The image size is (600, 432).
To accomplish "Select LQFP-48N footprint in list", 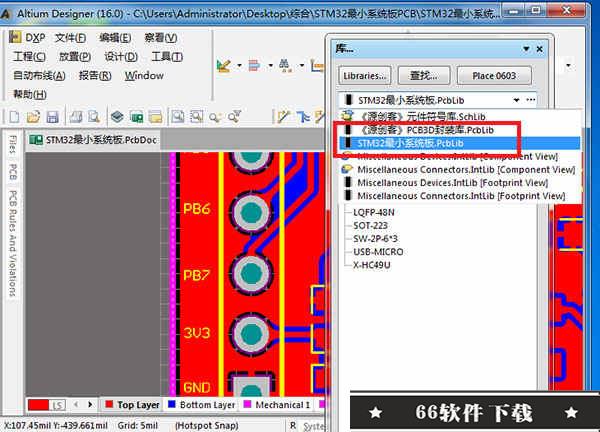I will point(373,212).
